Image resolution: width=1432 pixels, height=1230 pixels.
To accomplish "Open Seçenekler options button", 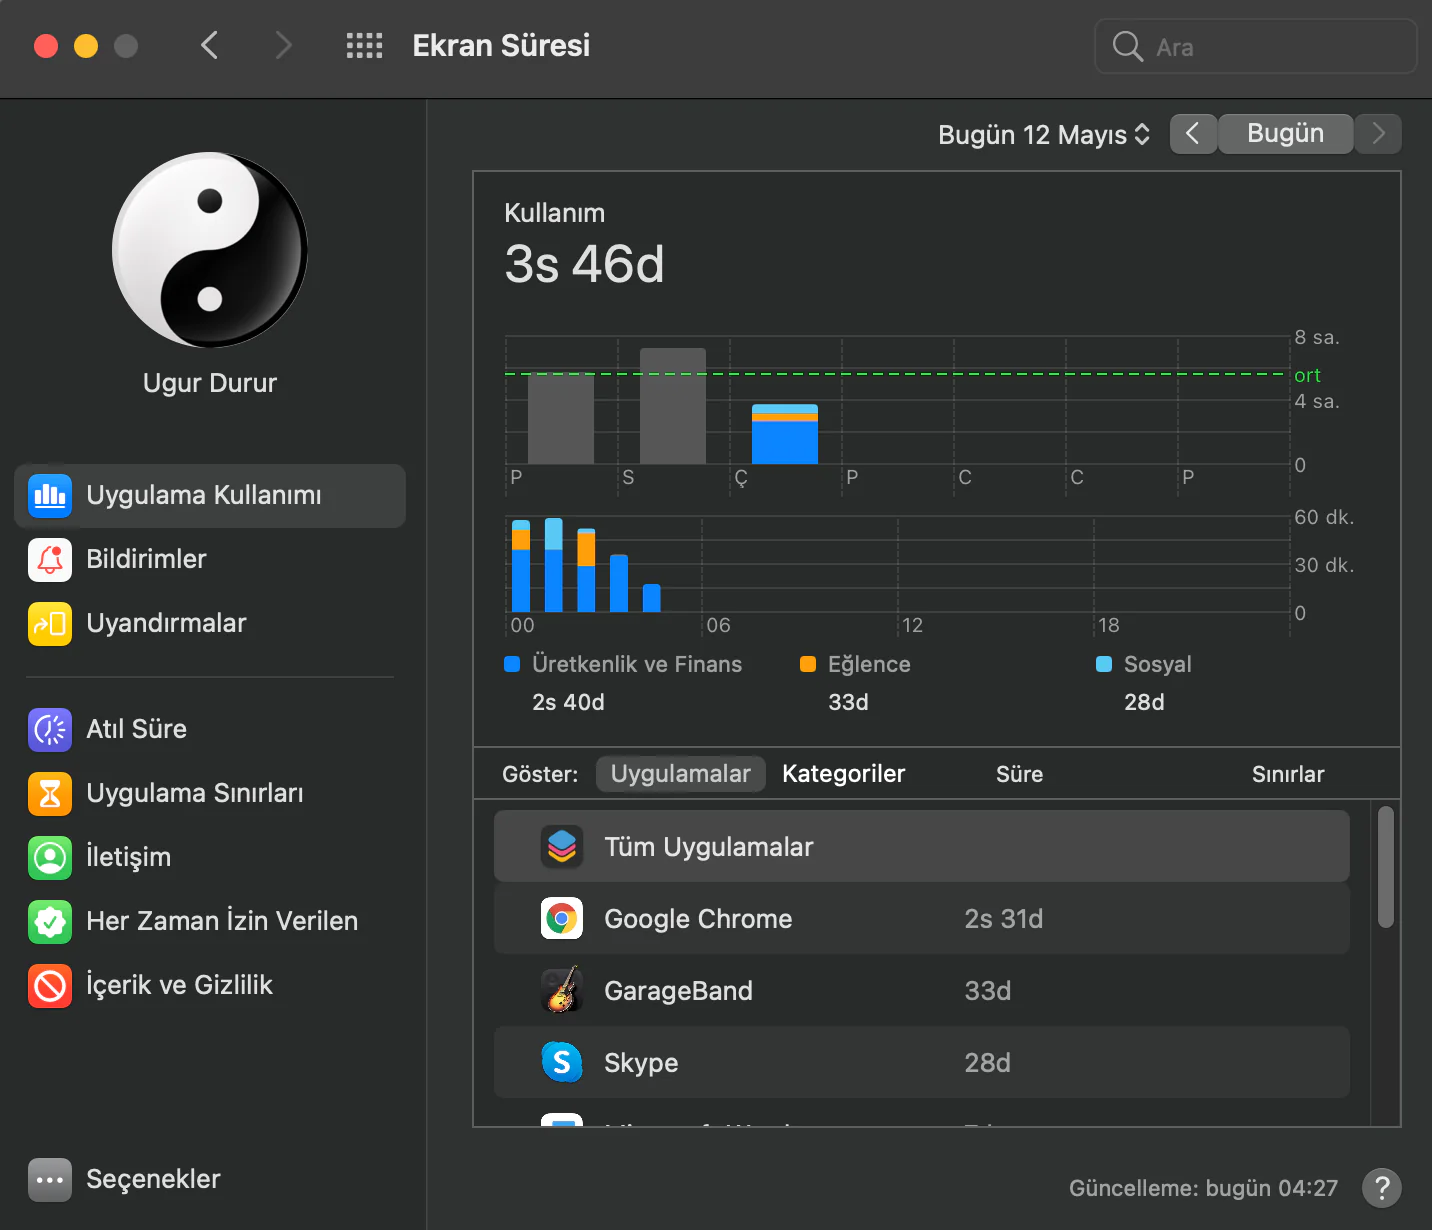I will (x=50, y=1180).
